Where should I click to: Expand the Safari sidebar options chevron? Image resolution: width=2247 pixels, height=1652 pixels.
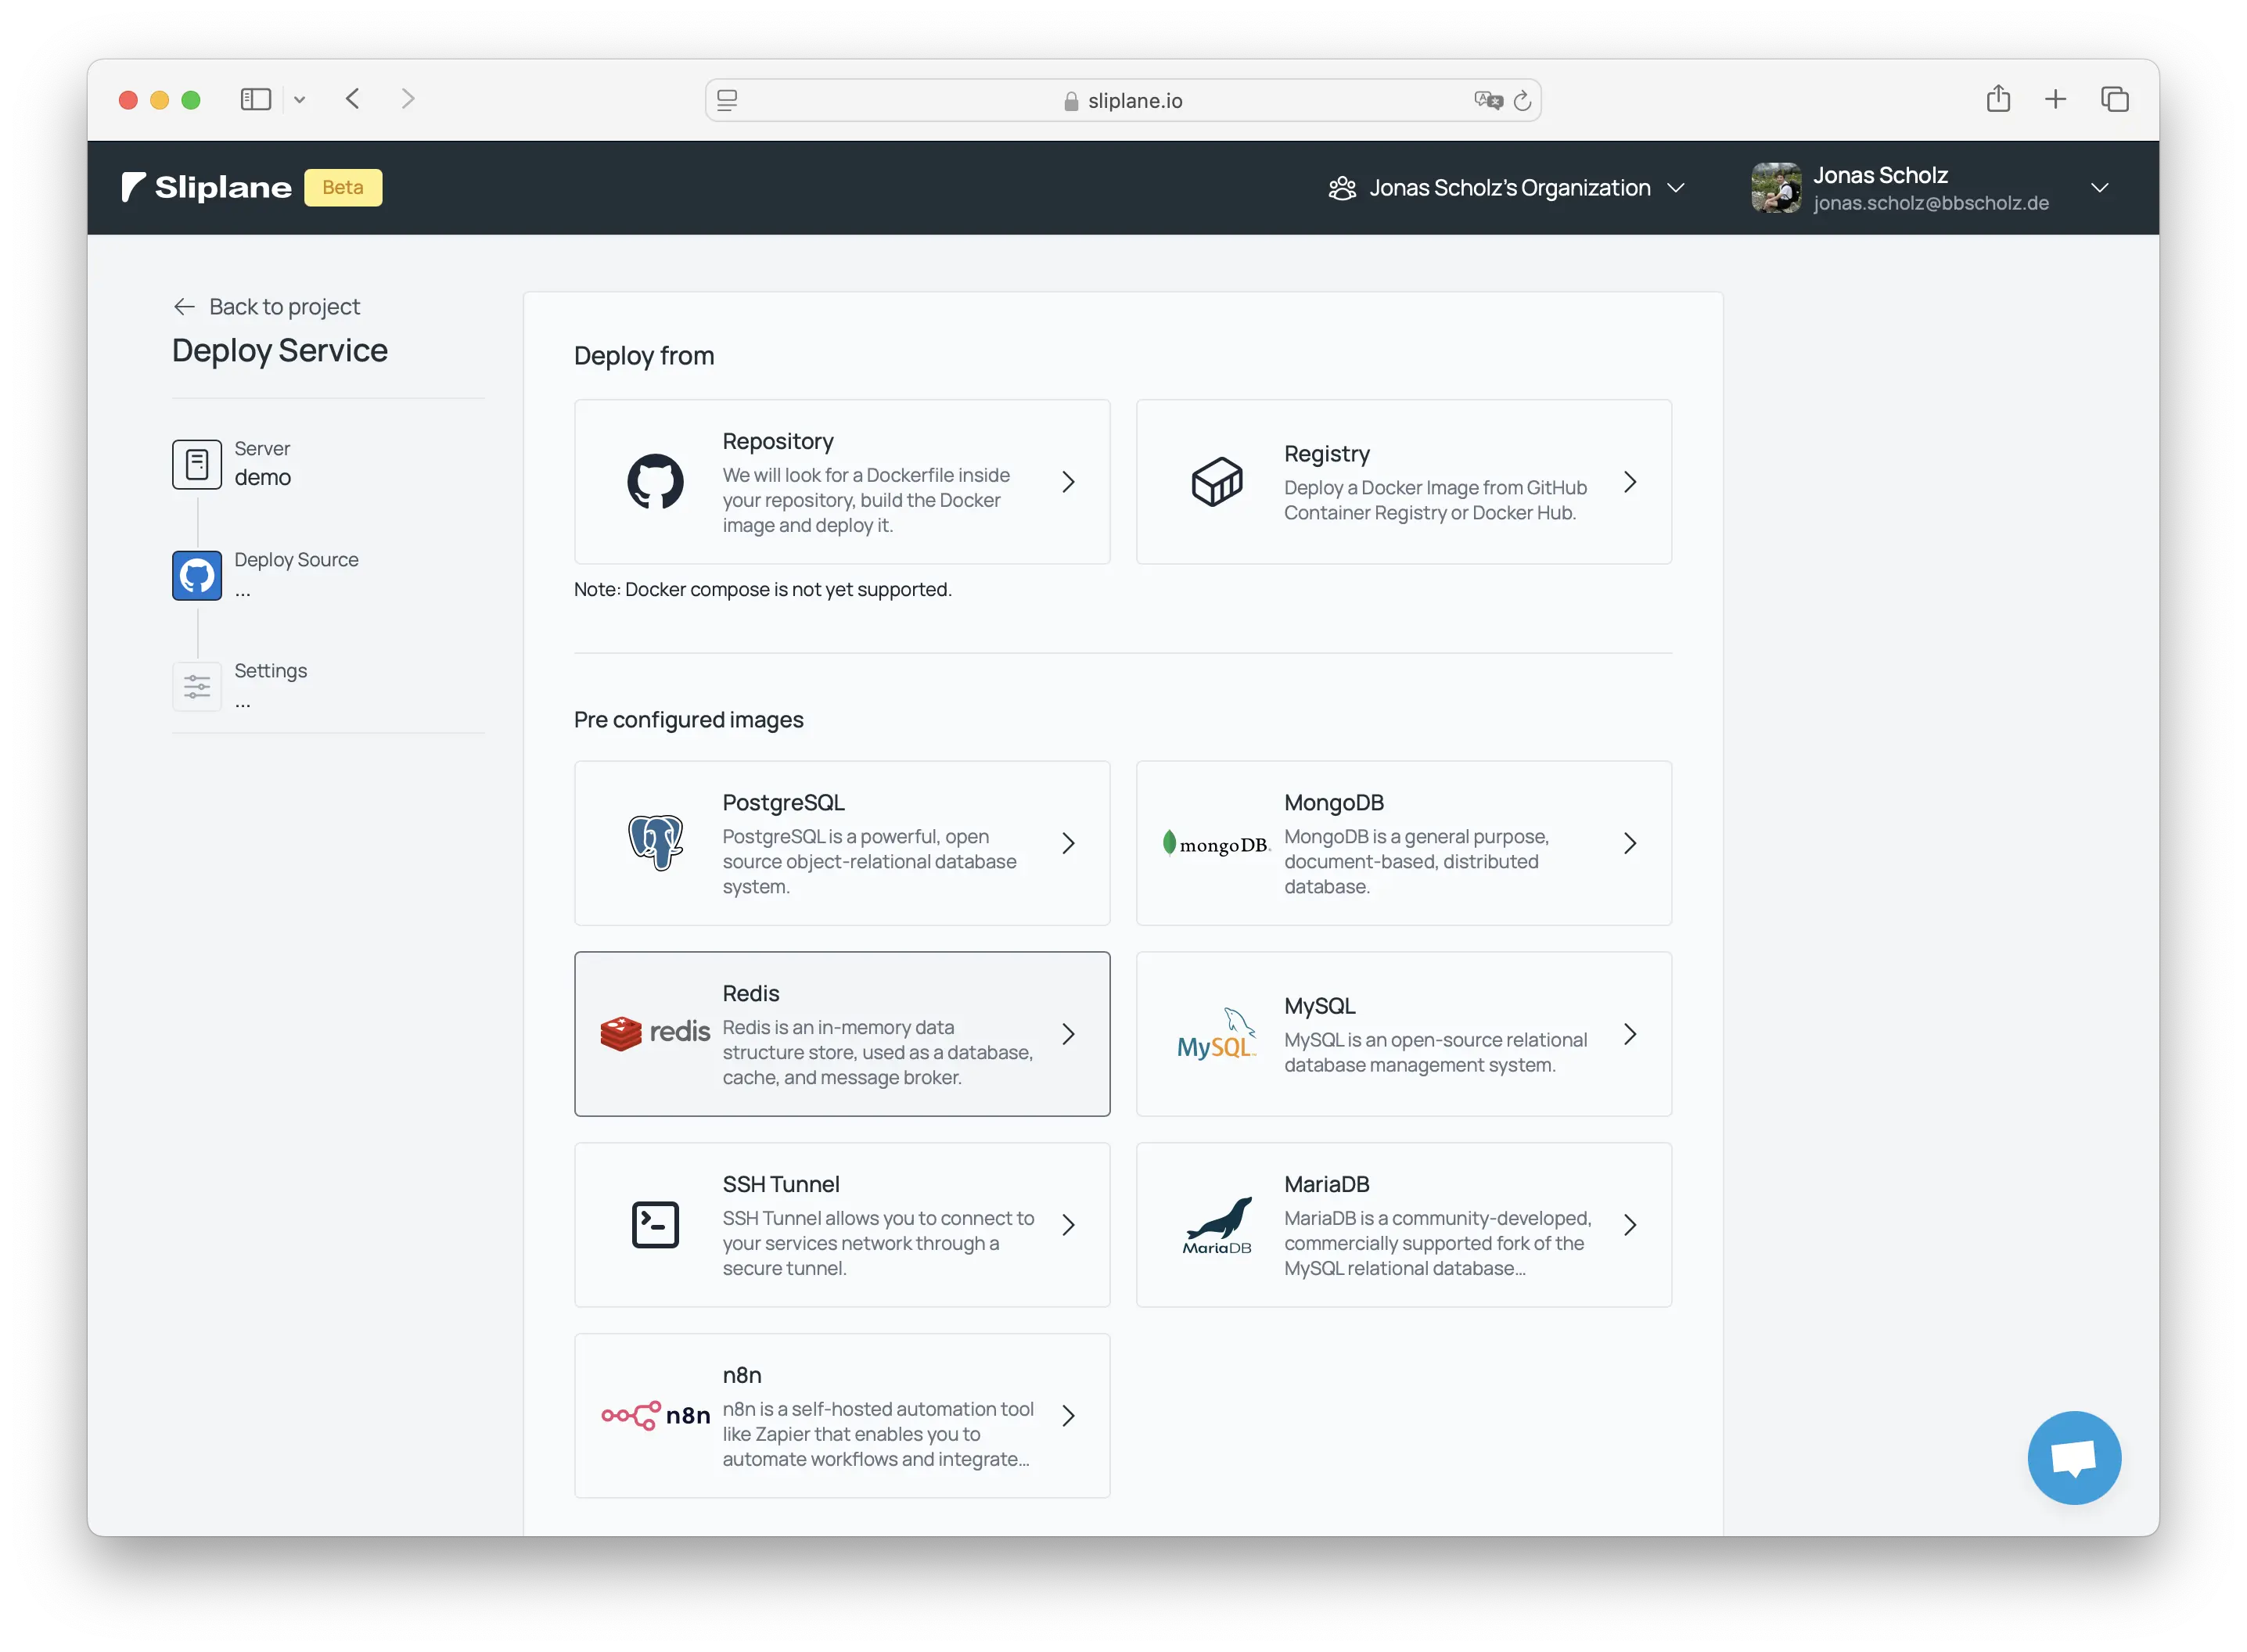[x=299, y=100]
